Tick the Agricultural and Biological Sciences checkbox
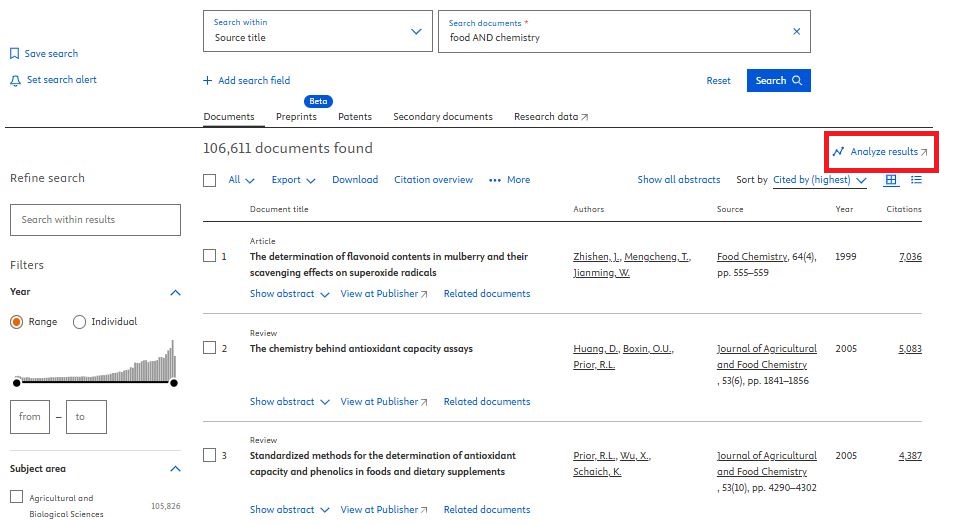 (x=16, y=497)
